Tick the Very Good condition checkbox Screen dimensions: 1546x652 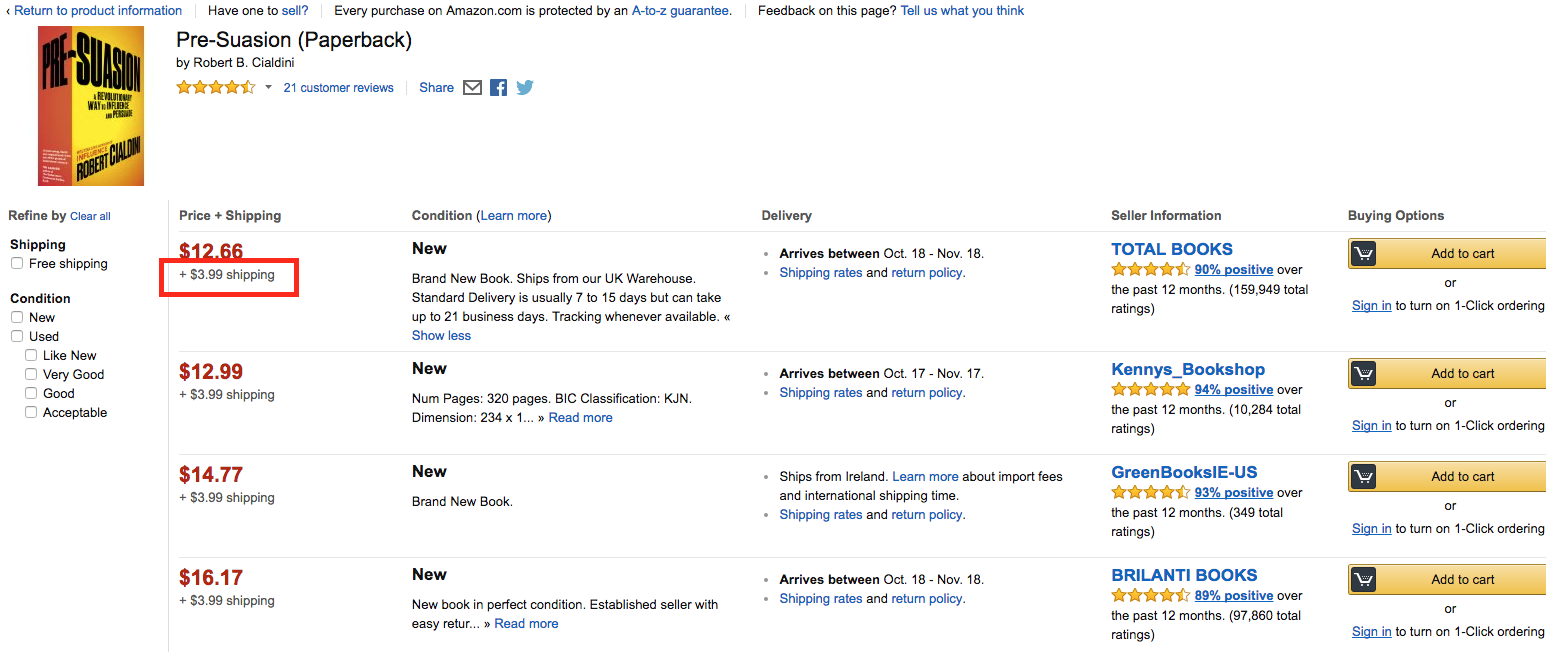tap(31, 375)
